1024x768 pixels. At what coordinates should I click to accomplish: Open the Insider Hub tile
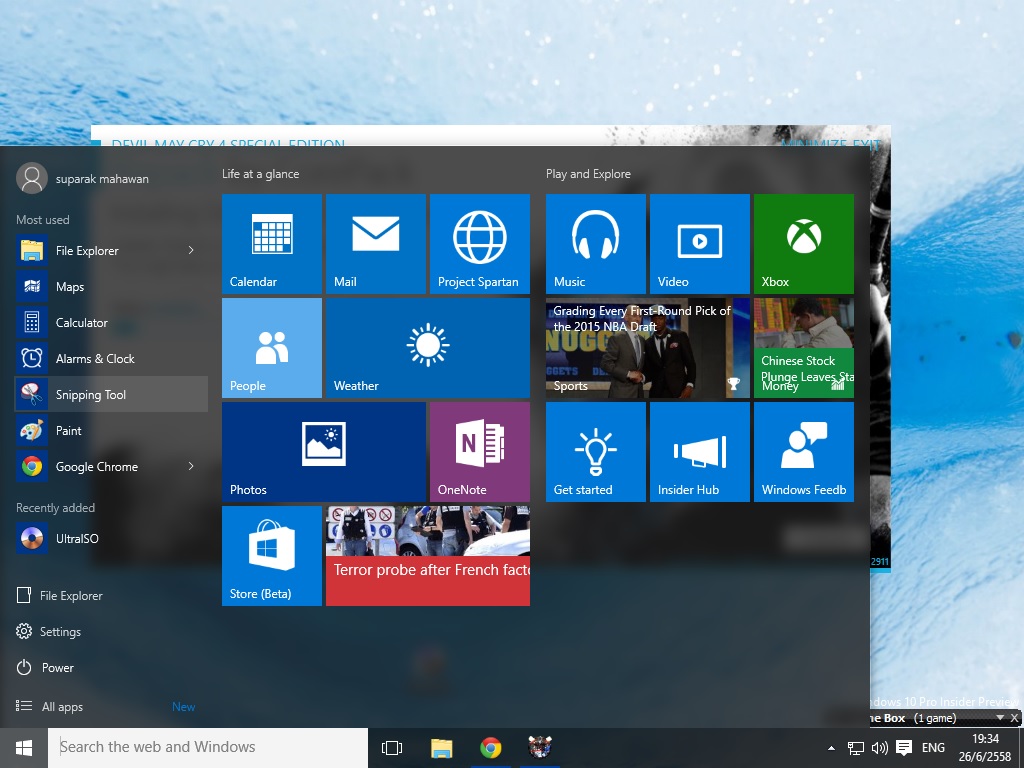pyautogui.click(x=699, y=451)
